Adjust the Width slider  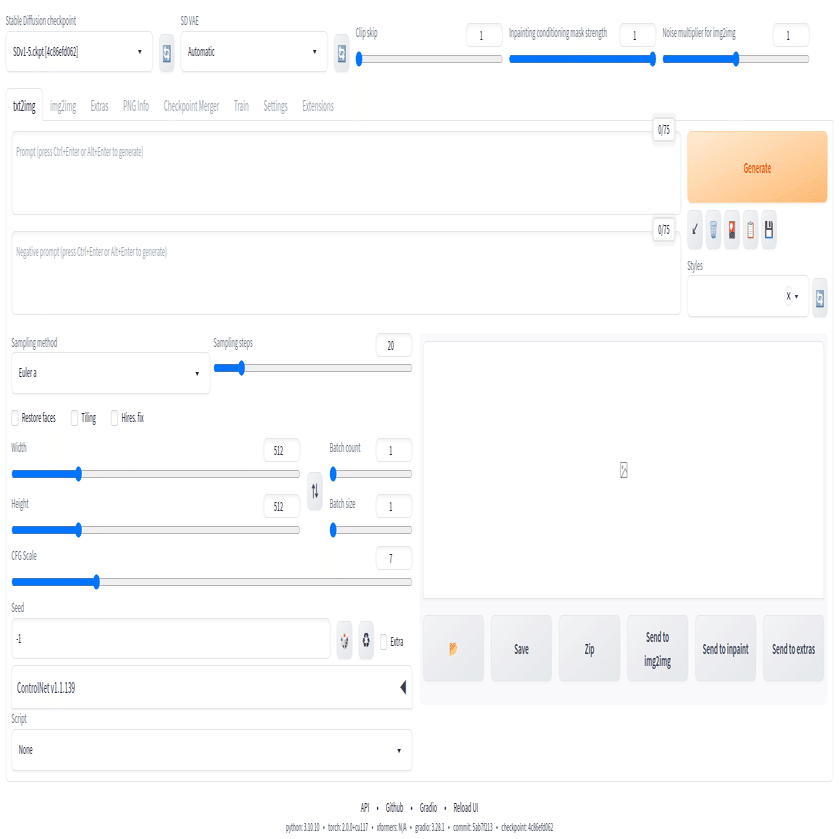click(155, 474)
